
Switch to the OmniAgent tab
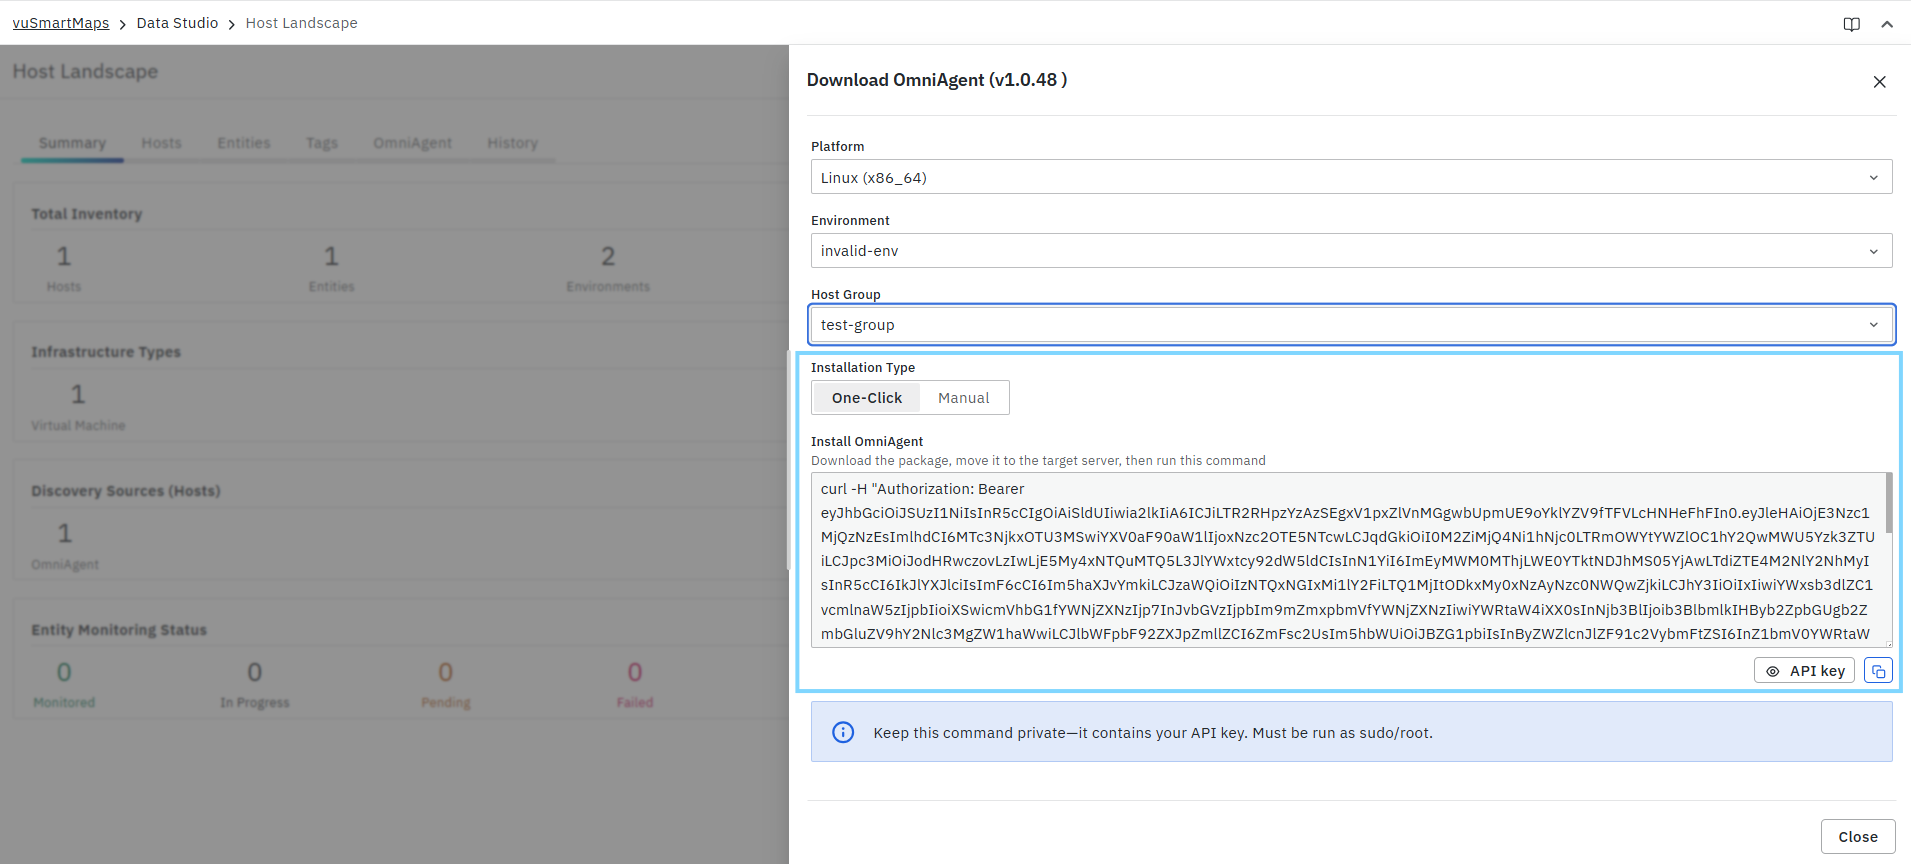(412, 143)
